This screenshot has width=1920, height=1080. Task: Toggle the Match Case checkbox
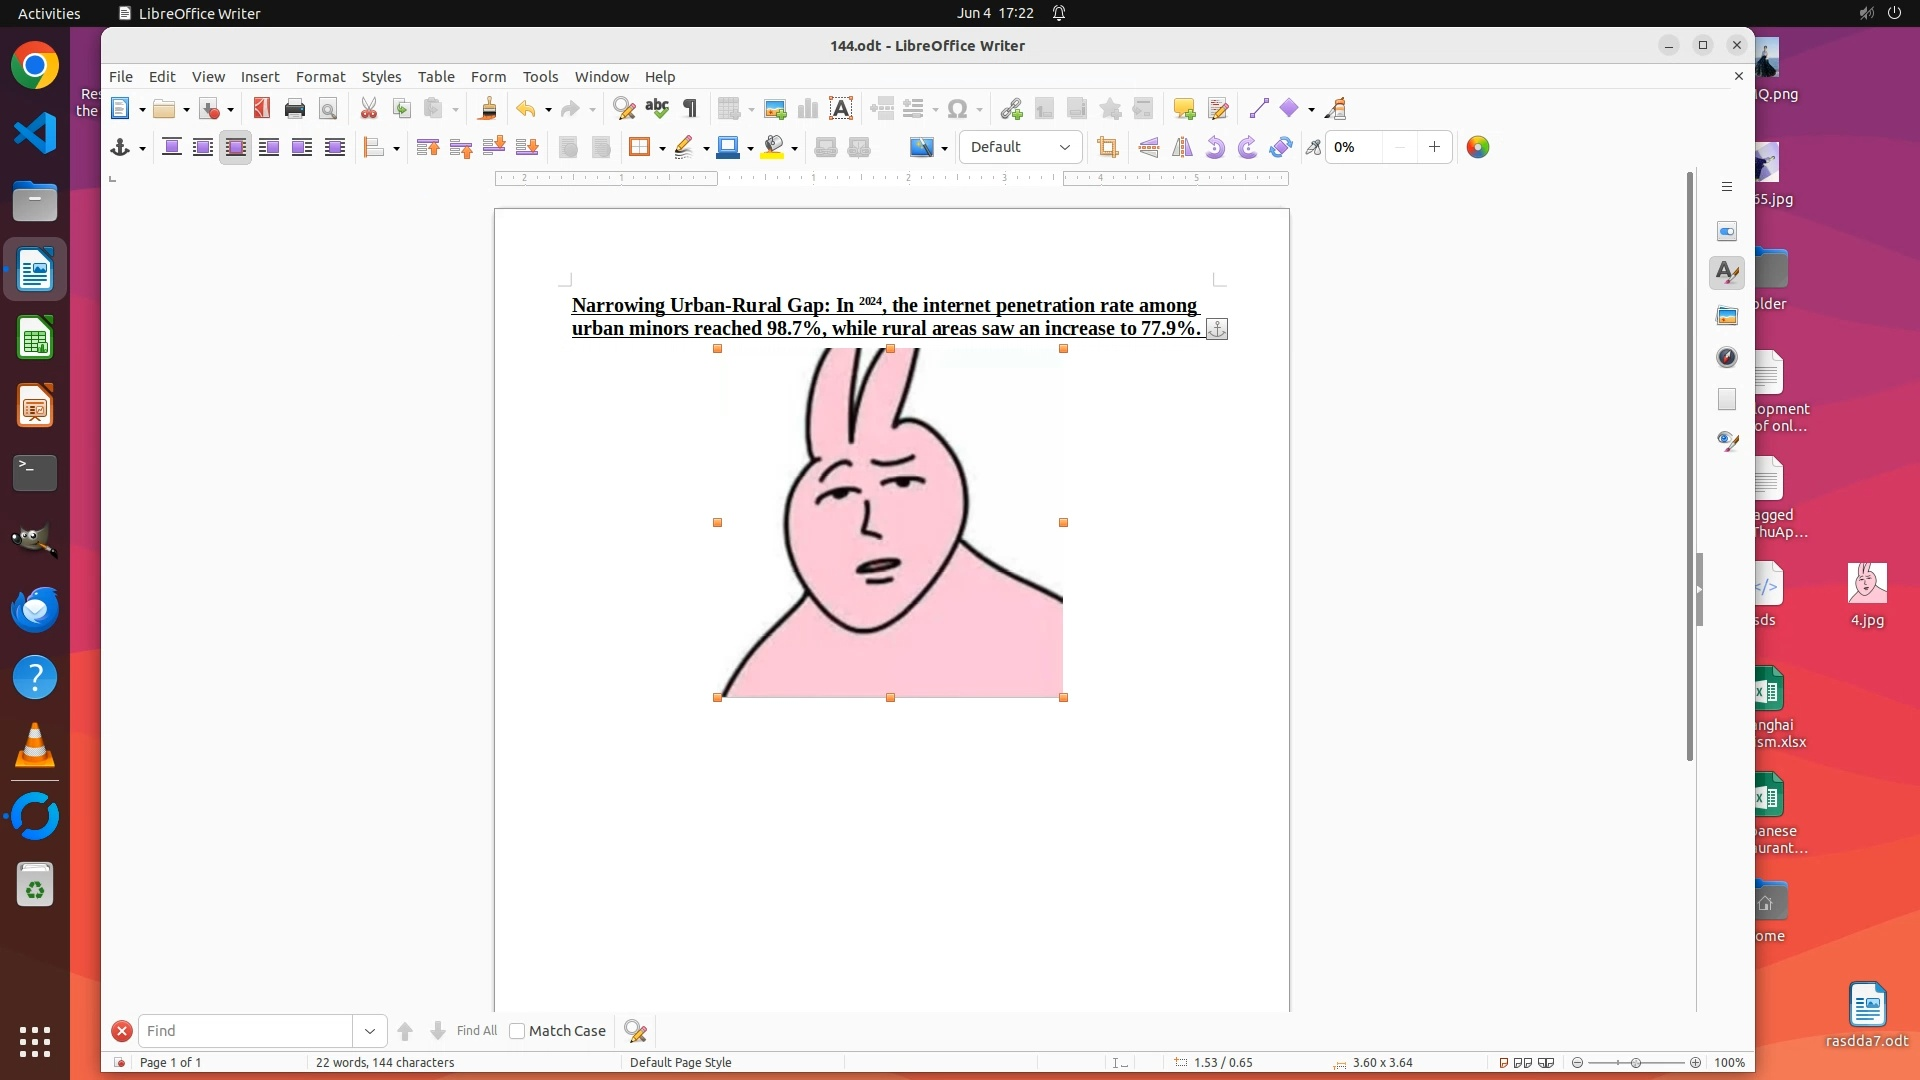(x=517, y=1031)
